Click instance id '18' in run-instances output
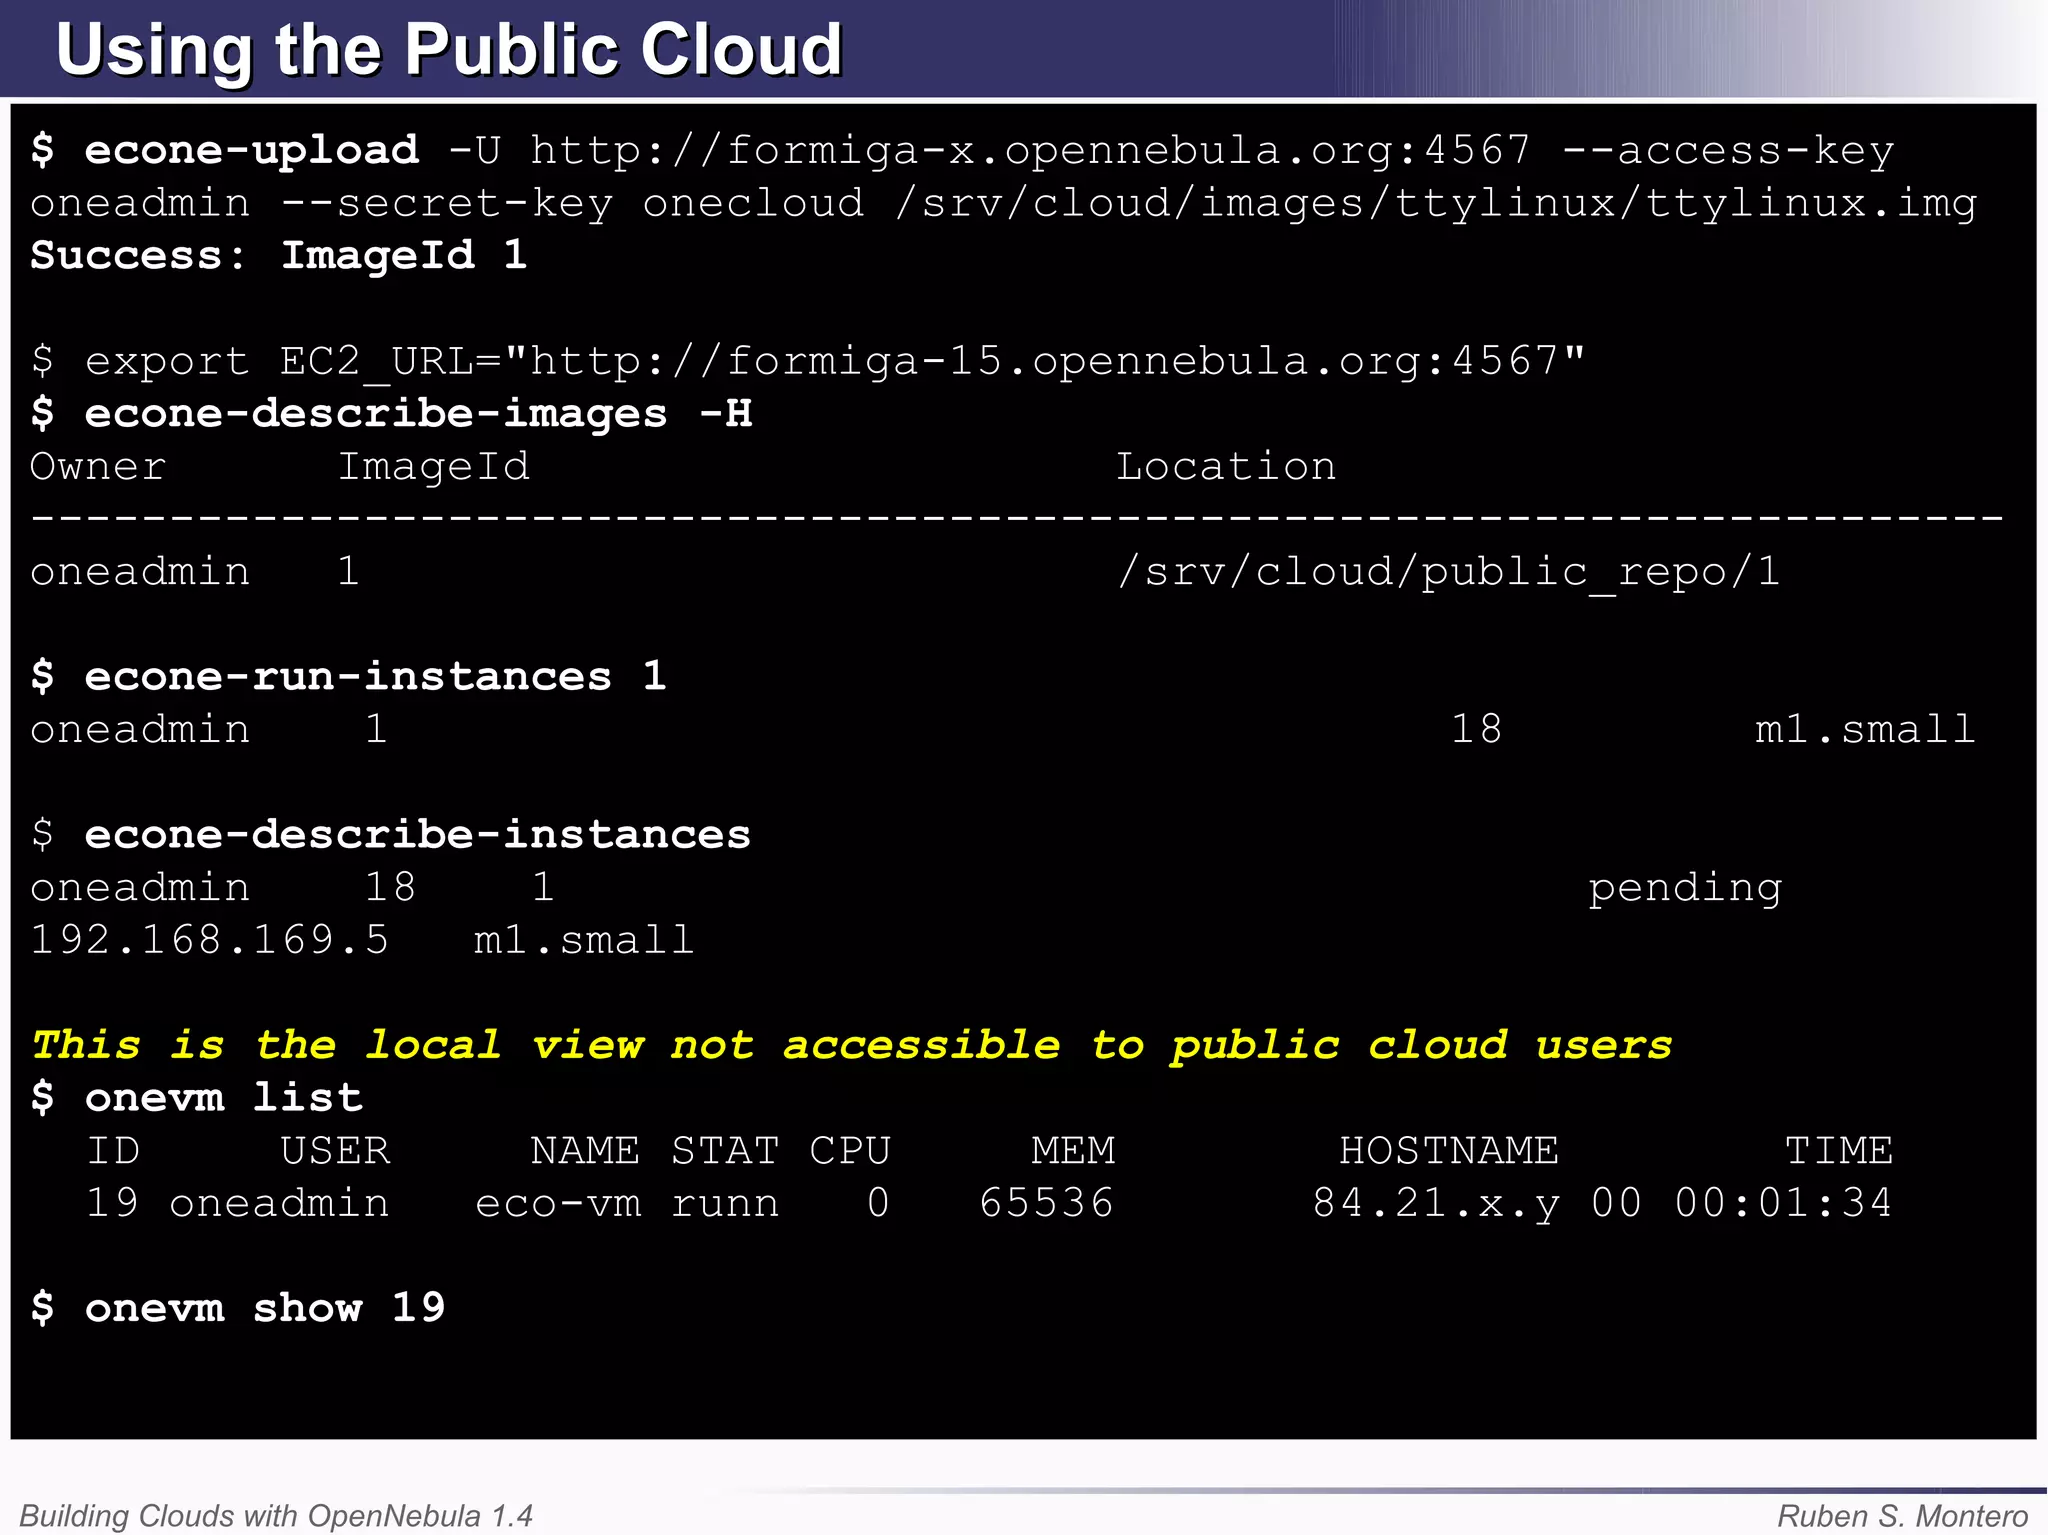This screenshot has width=2048, height=1535. (x=1476, y=729)
